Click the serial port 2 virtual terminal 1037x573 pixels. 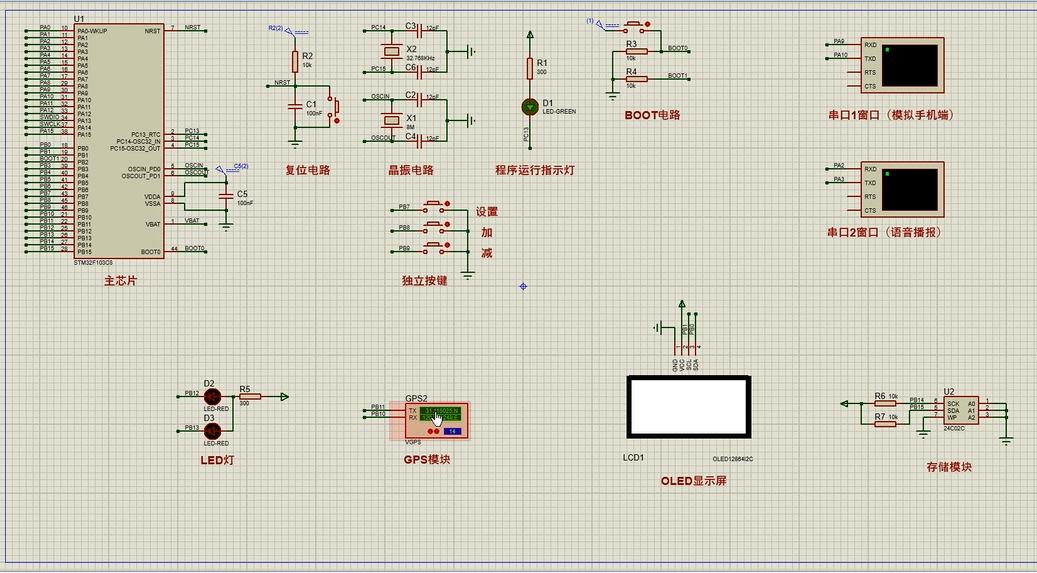[x=903, y=189]
